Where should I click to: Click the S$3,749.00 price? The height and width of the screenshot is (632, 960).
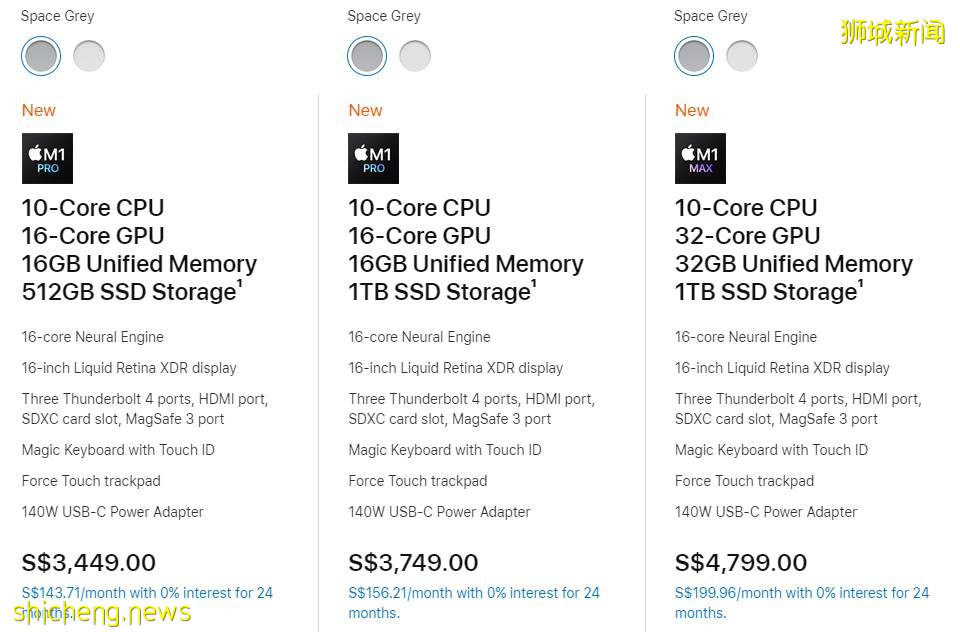click(x=413, y=563)
